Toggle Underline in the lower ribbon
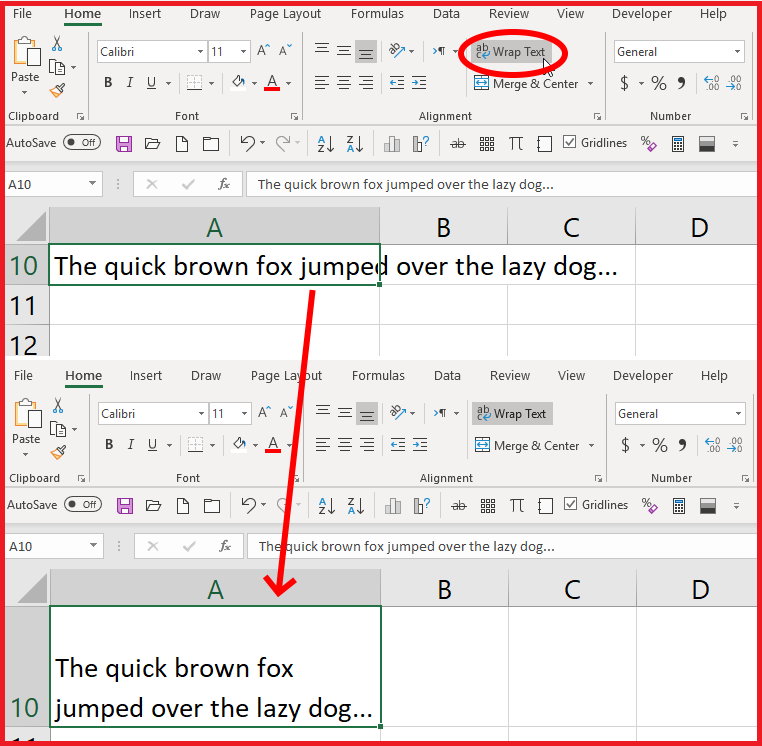The height and width of the screenshot is (746, 762). (x=153, y=445)
